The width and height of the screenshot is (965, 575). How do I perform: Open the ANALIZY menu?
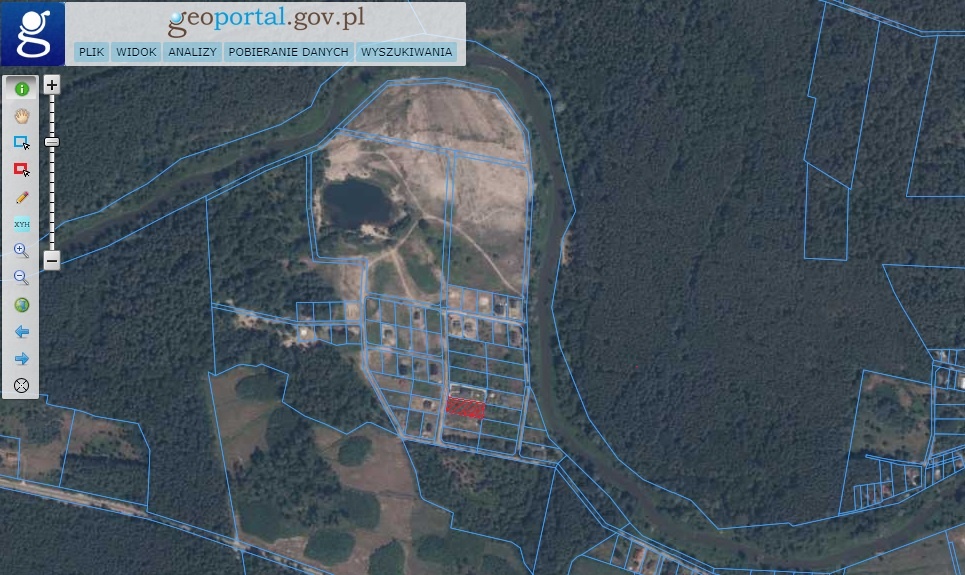(193, 52)
